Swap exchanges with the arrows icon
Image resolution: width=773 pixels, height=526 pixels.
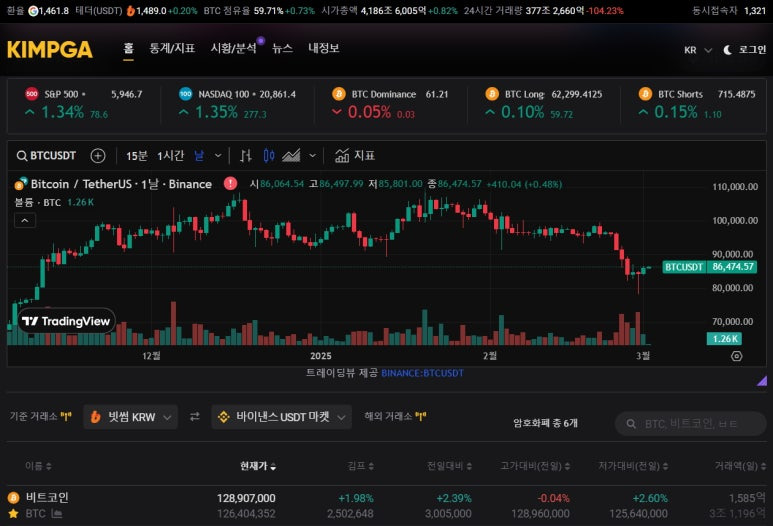[x=195, y=417]
